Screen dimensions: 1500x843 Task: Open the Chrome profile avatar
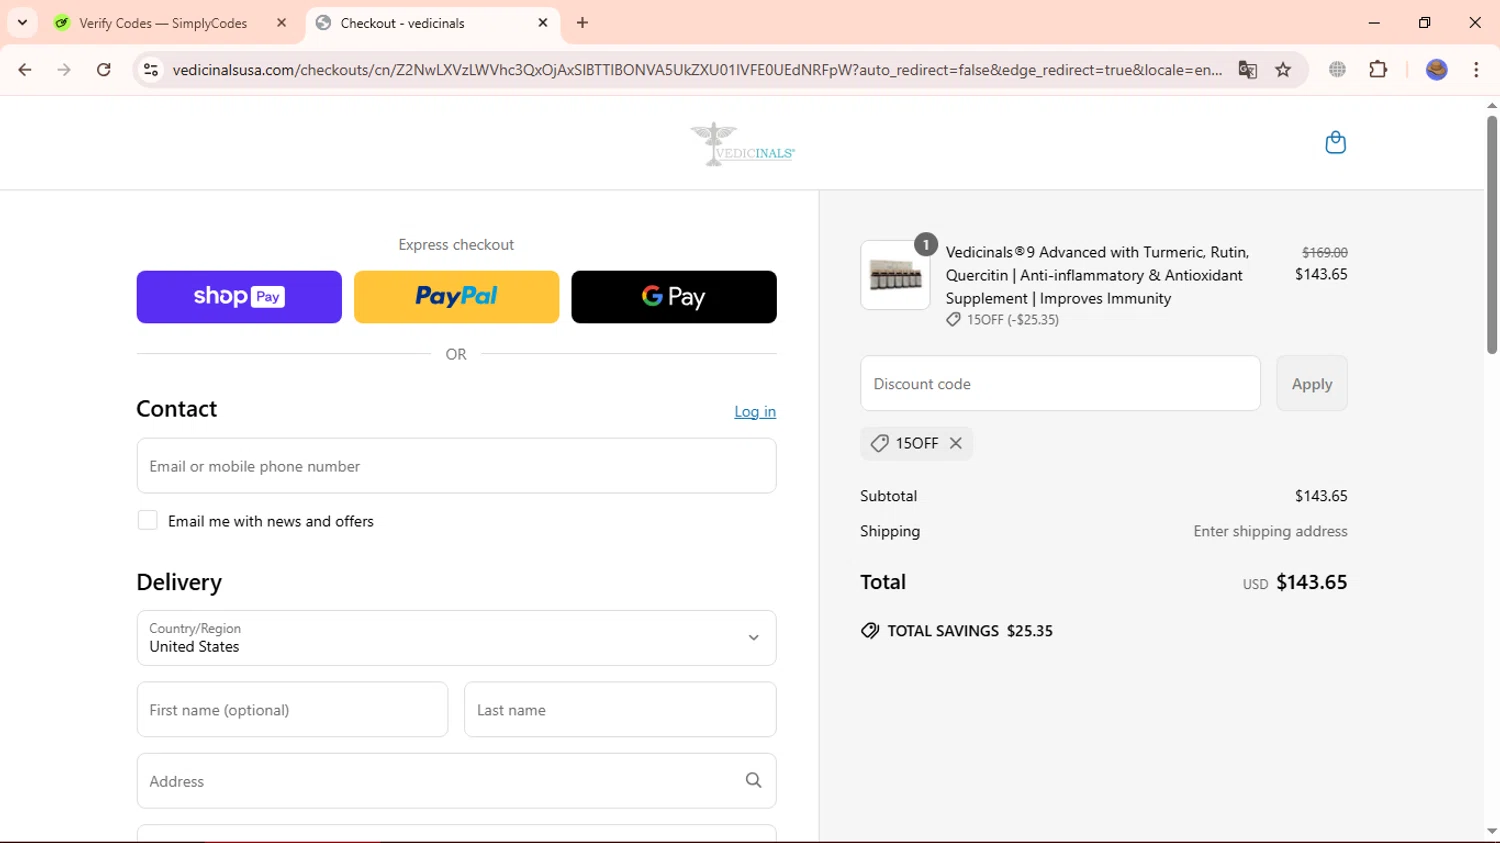click(x=1437, y=70)
